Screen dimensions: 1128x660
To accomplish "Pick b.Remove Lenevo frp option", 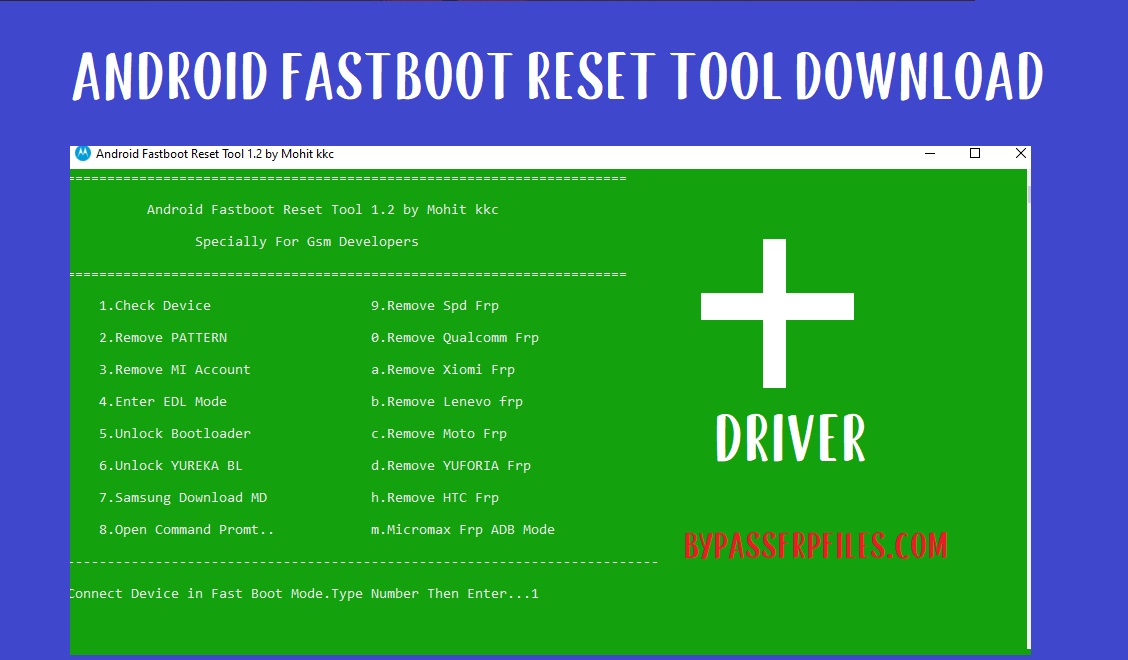I will 444,401.
